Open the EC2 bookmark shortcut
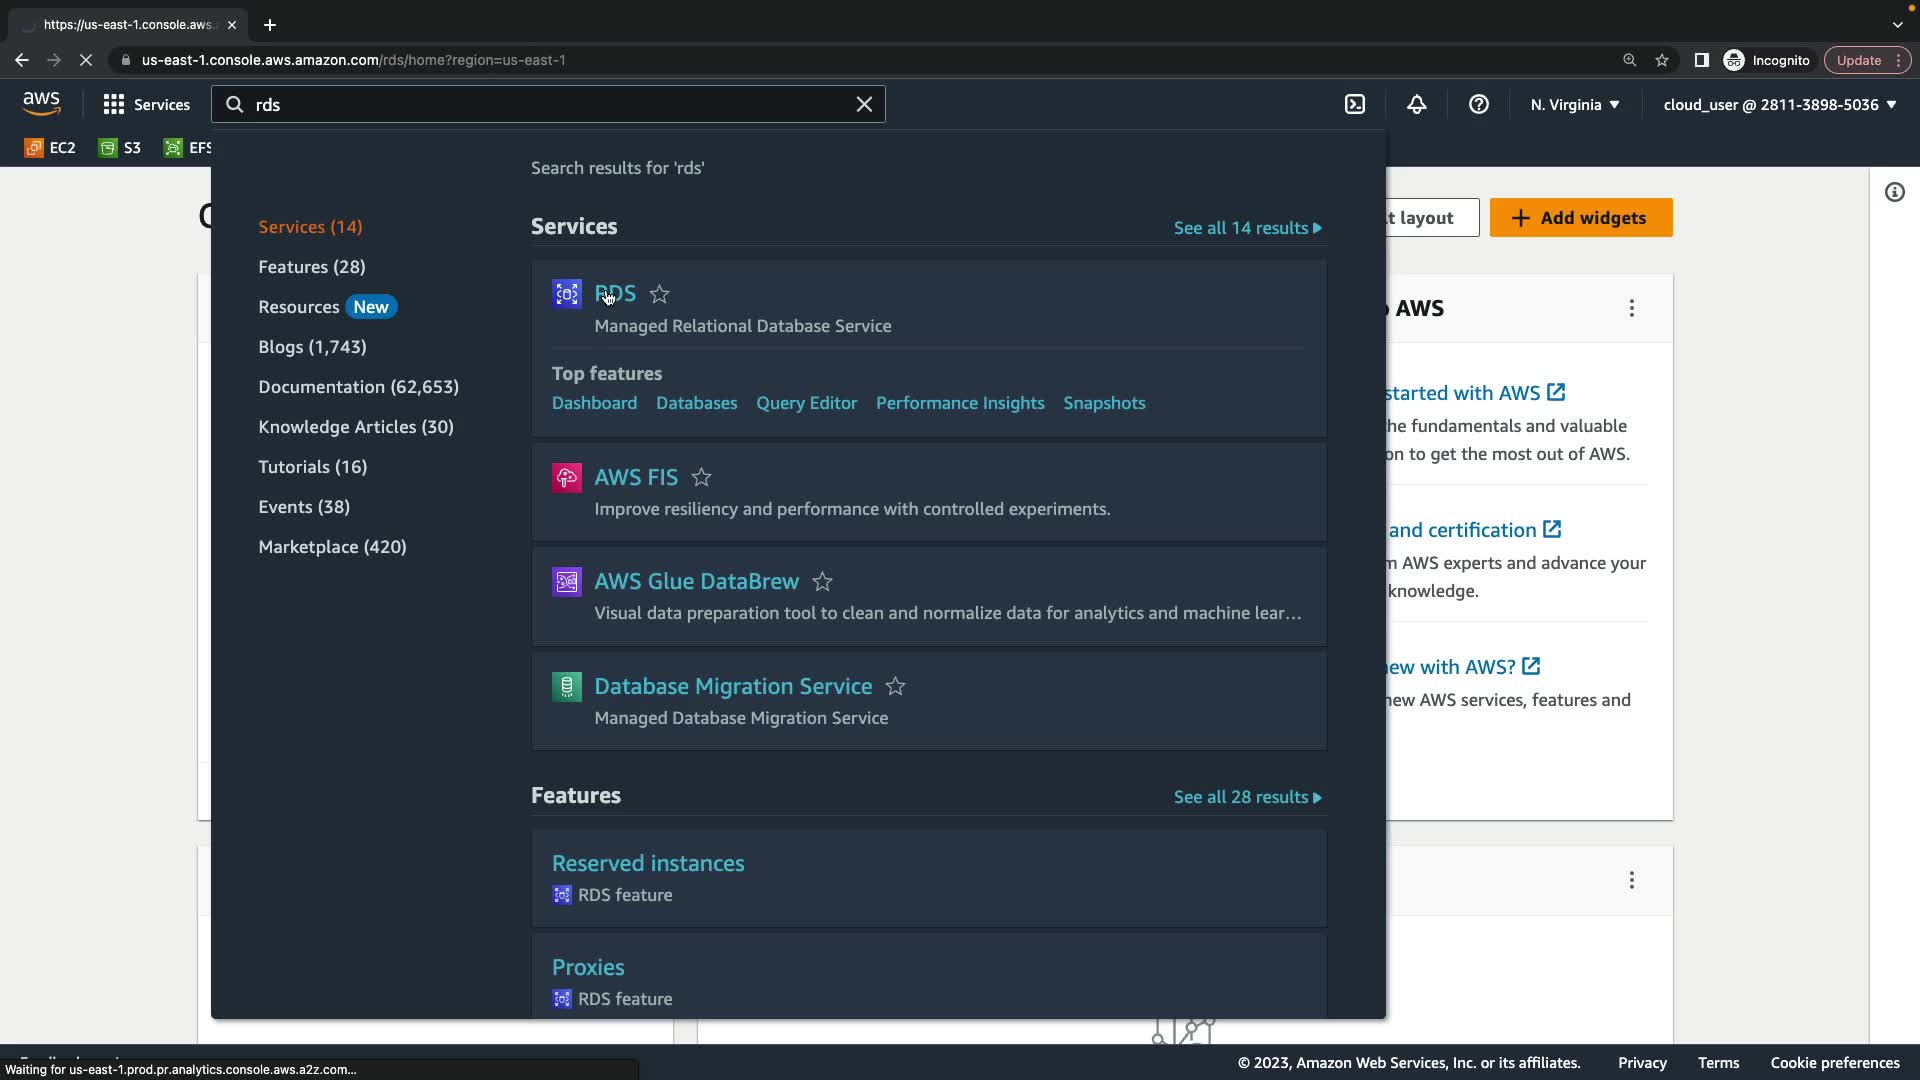The image size is (1920, 1080). 50,148
